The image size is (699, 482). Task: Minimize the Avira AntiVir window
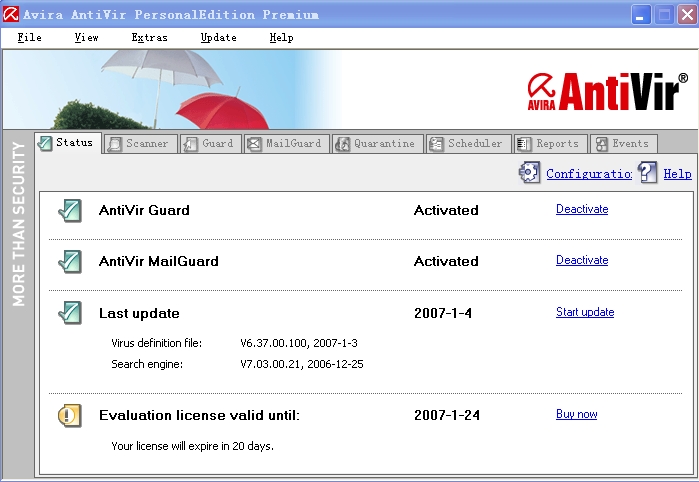pyautogui.click(x=641, y=15)
